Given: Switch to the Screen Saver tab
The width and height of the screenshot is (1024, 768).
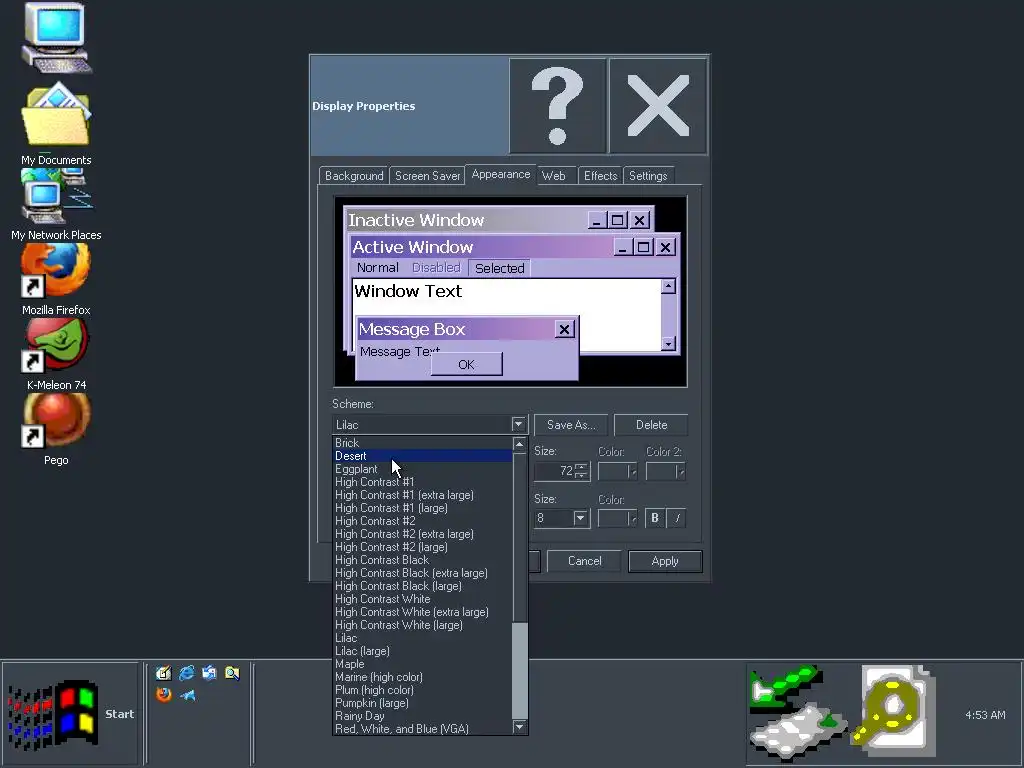Looking at the screenshot, I should pos(427,176).
